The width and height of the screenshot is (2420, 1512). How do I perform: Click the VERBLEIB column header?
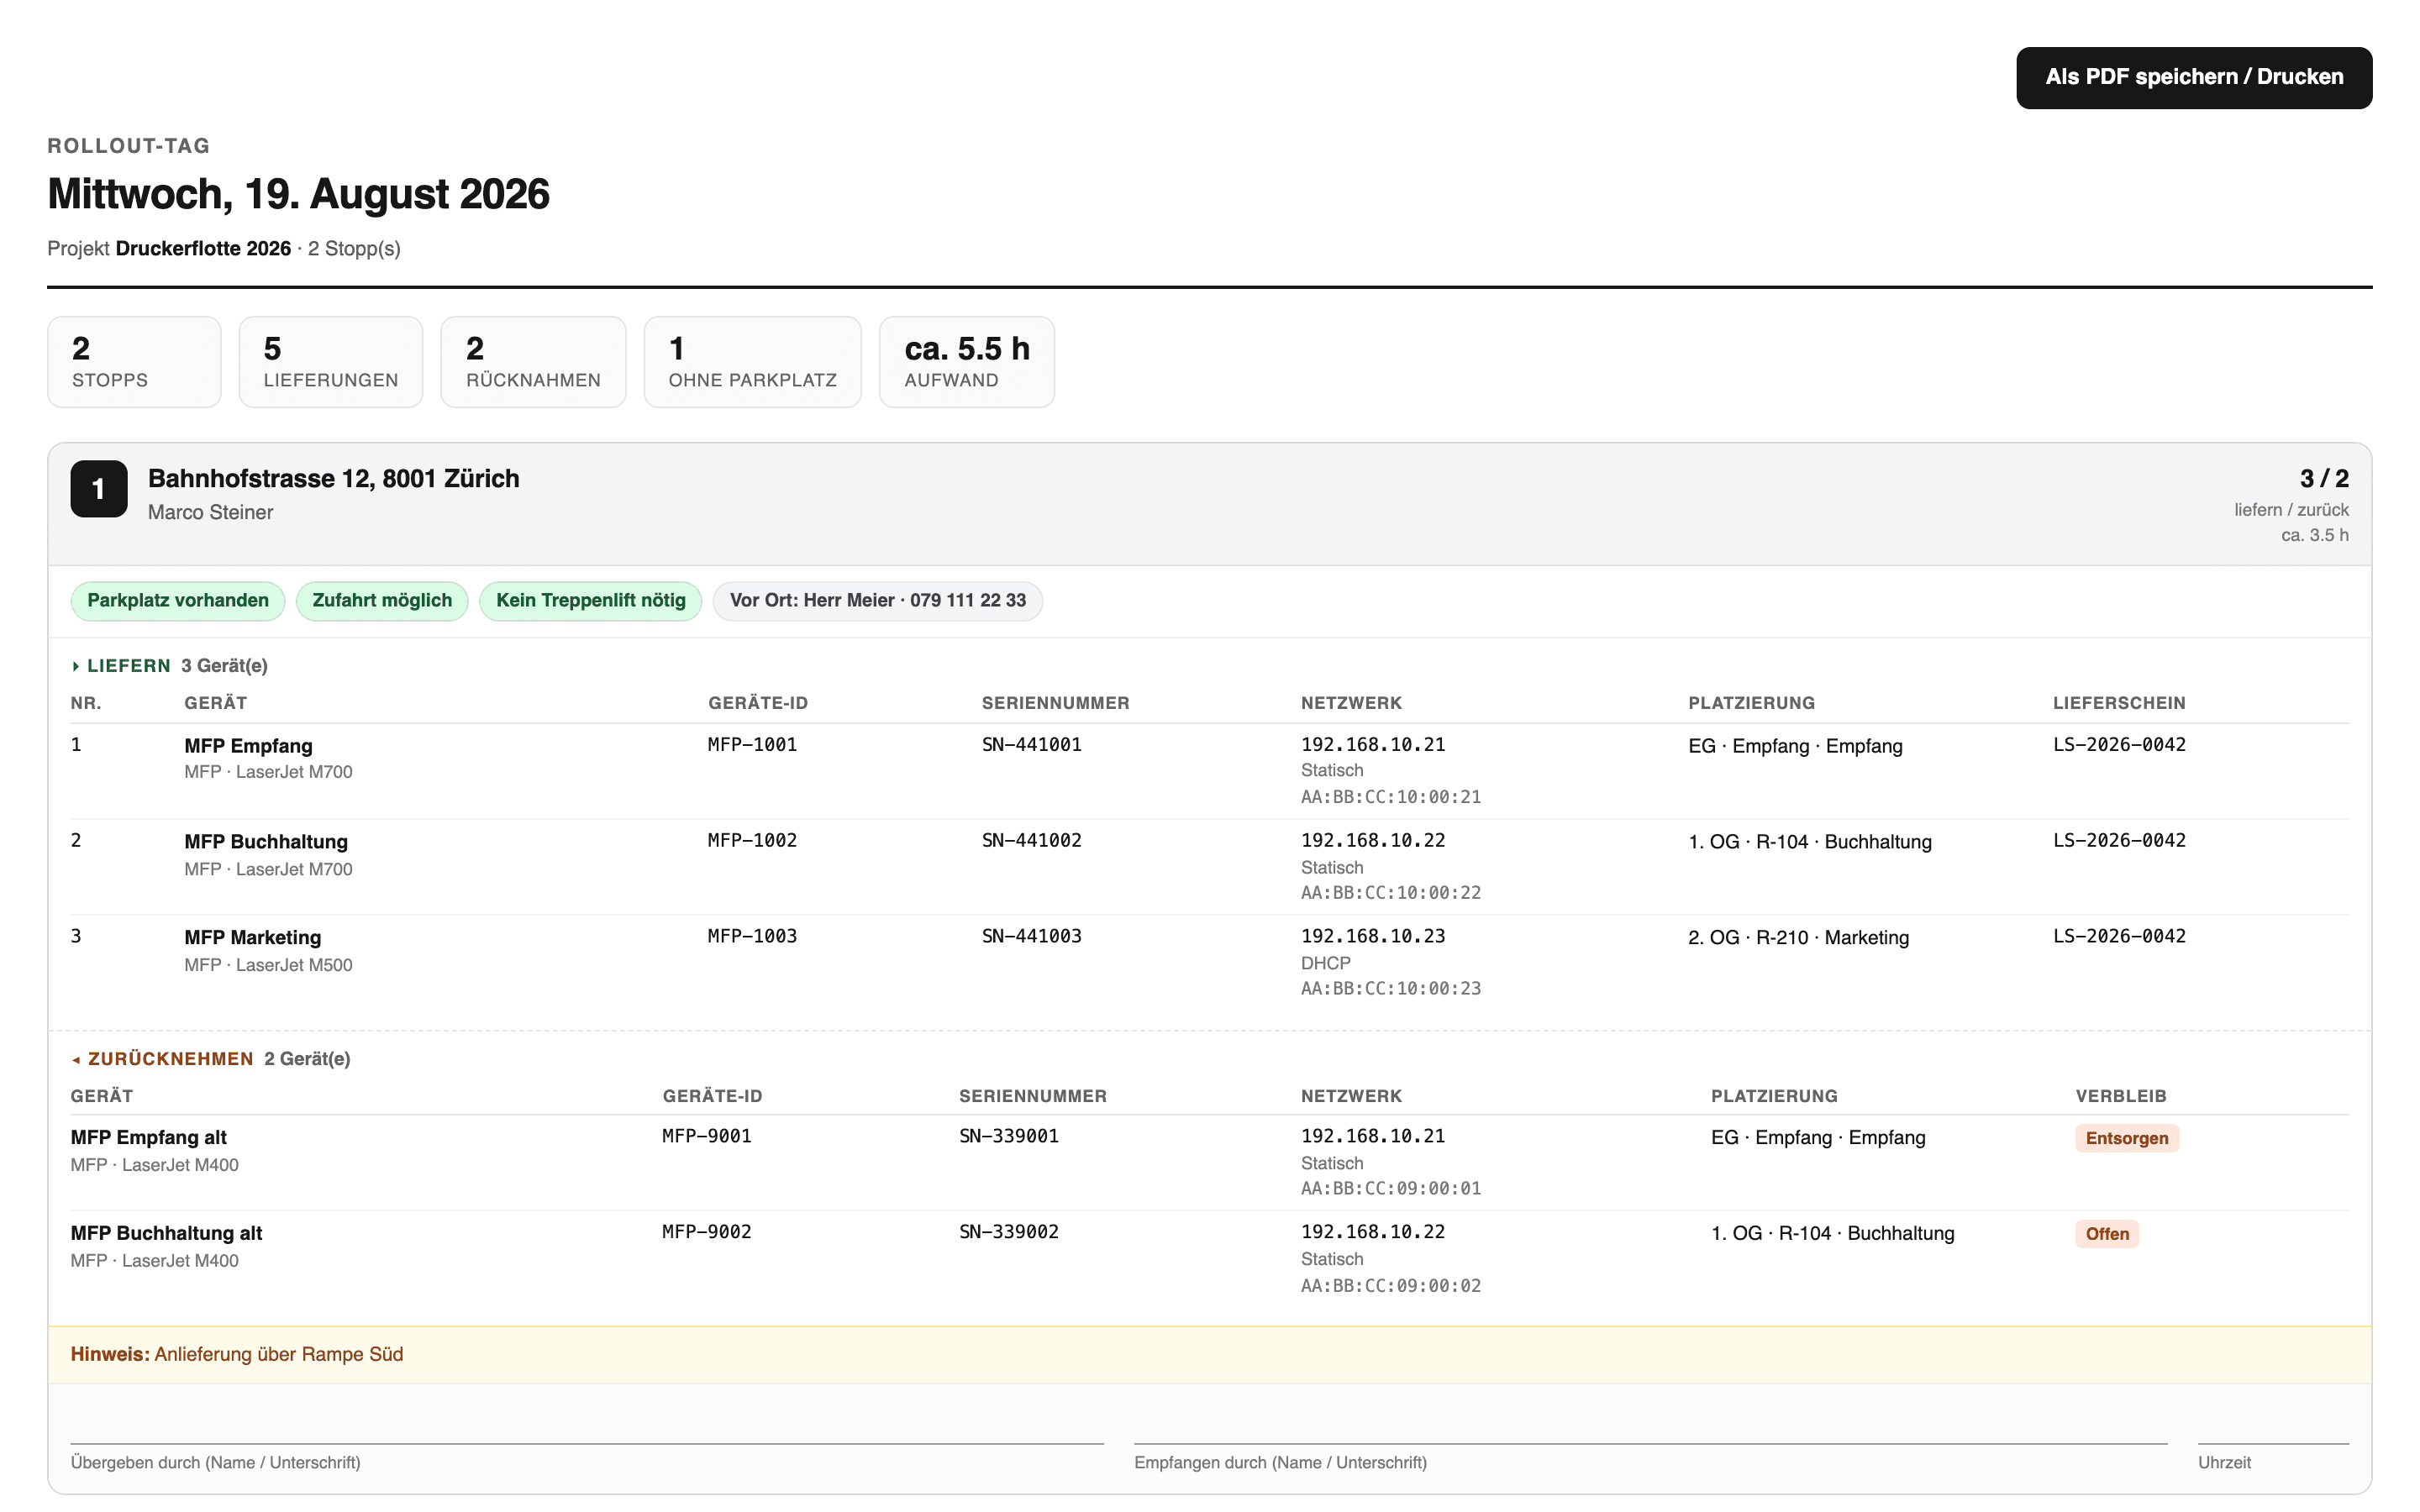tap(2120, 1097)
